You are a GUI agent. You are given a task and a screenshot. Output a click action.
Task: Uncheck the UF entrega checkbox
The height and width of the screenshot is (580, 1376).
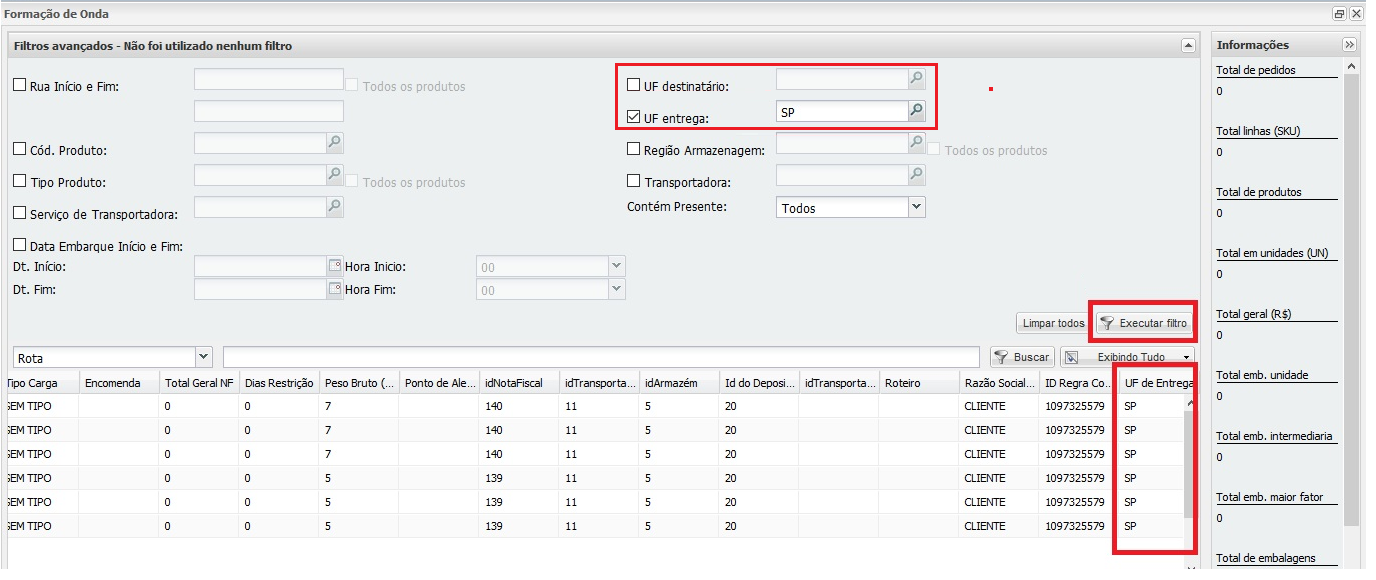pos(634,117)
